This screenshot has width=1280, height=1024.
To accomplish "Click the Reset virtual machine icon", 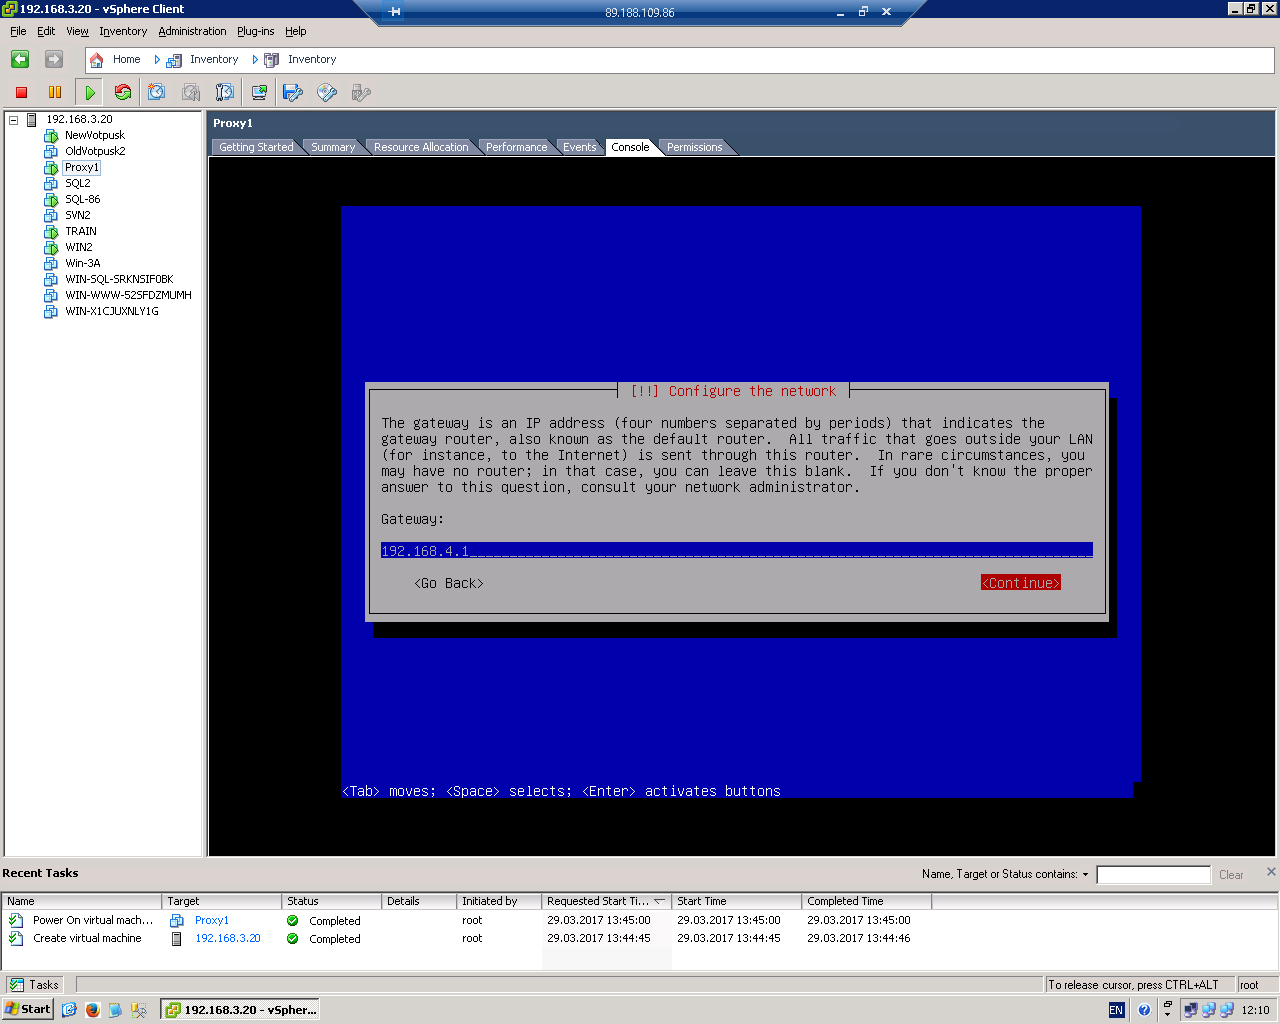I will click(123, 92).
